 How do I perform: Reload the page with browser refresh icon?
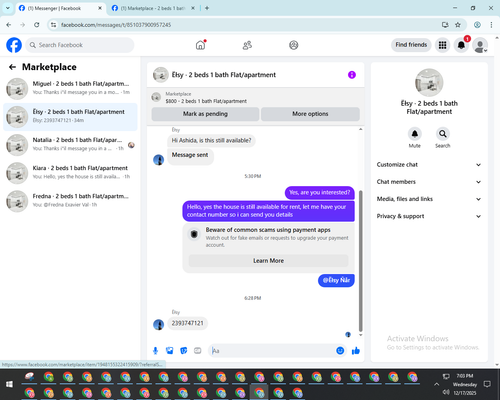pyautogui.click(x=37, y=25)
